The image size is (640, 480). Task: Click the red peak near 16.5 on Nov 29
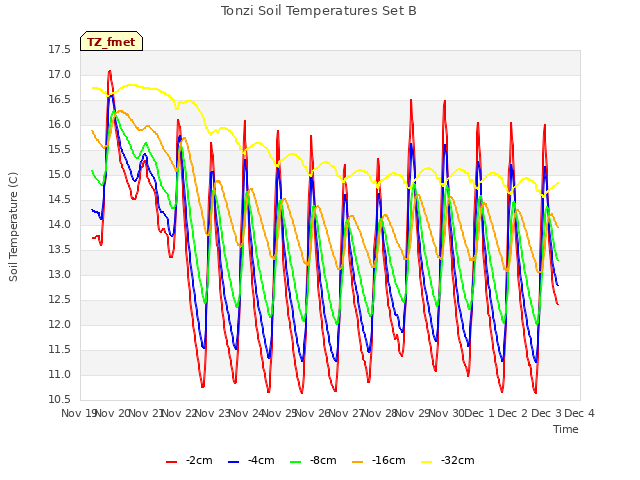tap(411, 100)
